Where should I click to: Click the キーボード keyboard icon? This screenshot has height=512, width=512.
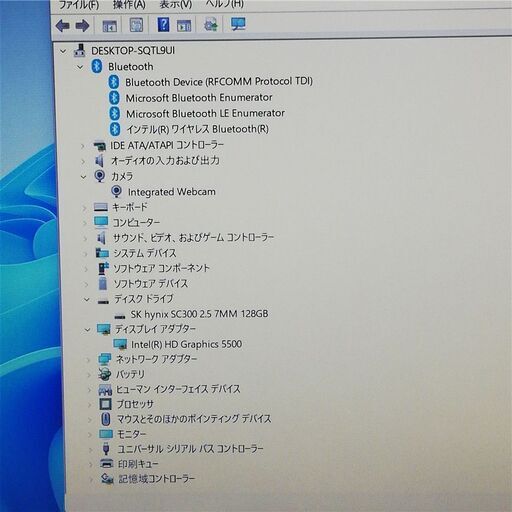click(x=101, y=207)
